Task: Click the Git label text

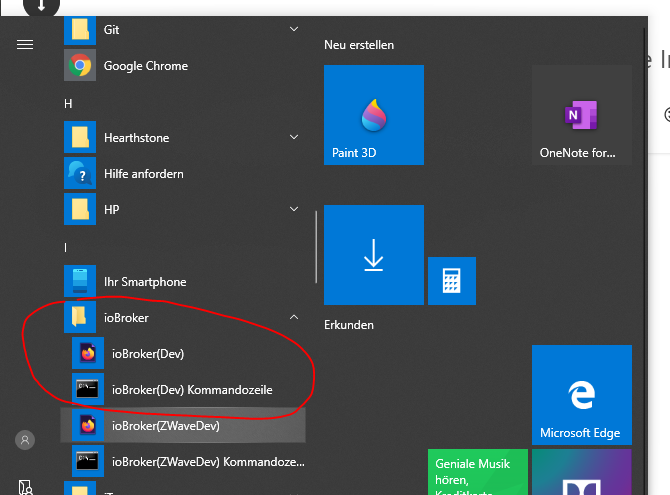Action: click(111, 30)
